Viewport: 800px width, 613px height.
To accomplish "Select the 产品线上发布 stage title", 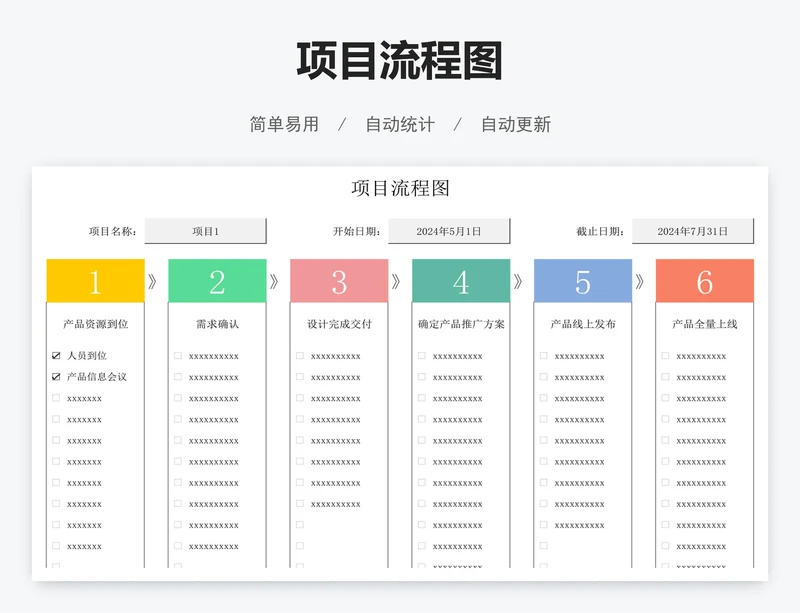I will point(583,324).
